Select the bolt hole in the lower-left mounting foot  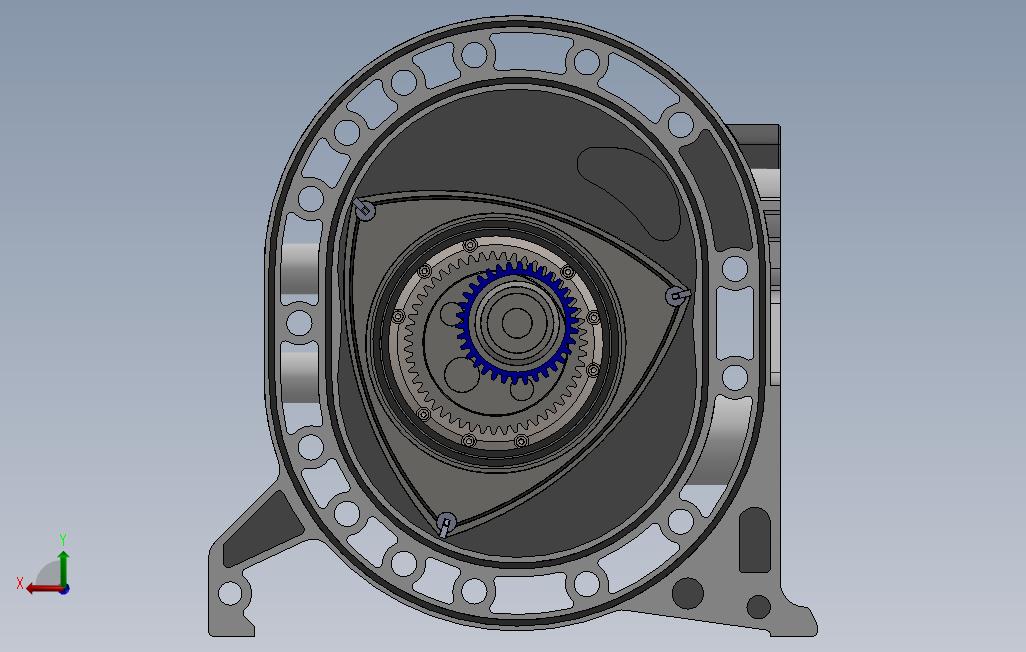(230, 593)
